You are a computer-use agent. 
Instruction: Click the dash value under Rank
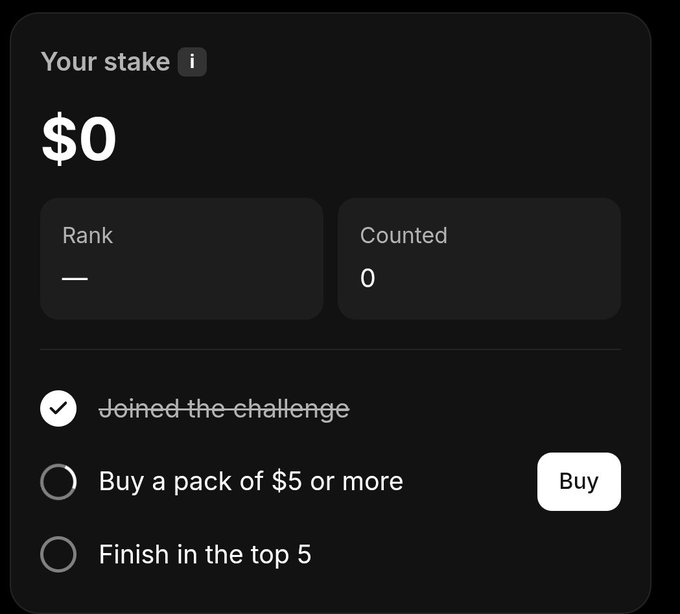tap(75, 278)
